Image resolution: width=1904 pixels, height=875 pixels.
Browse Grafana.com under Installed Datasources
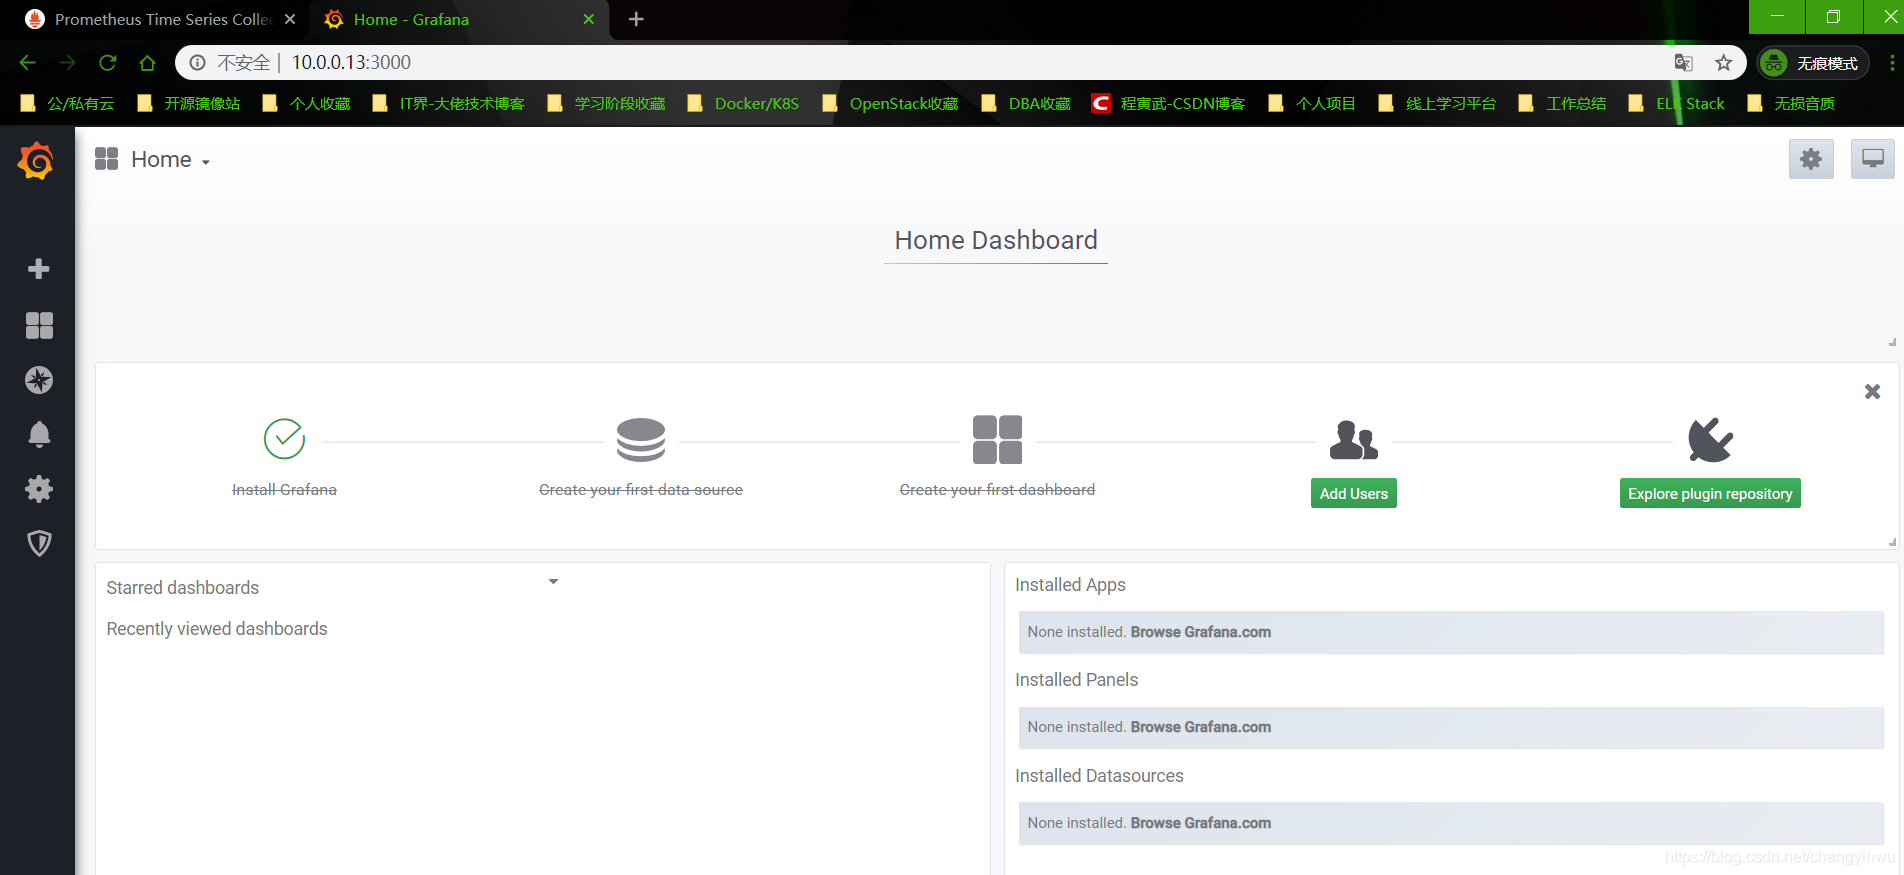(1201, 823)
